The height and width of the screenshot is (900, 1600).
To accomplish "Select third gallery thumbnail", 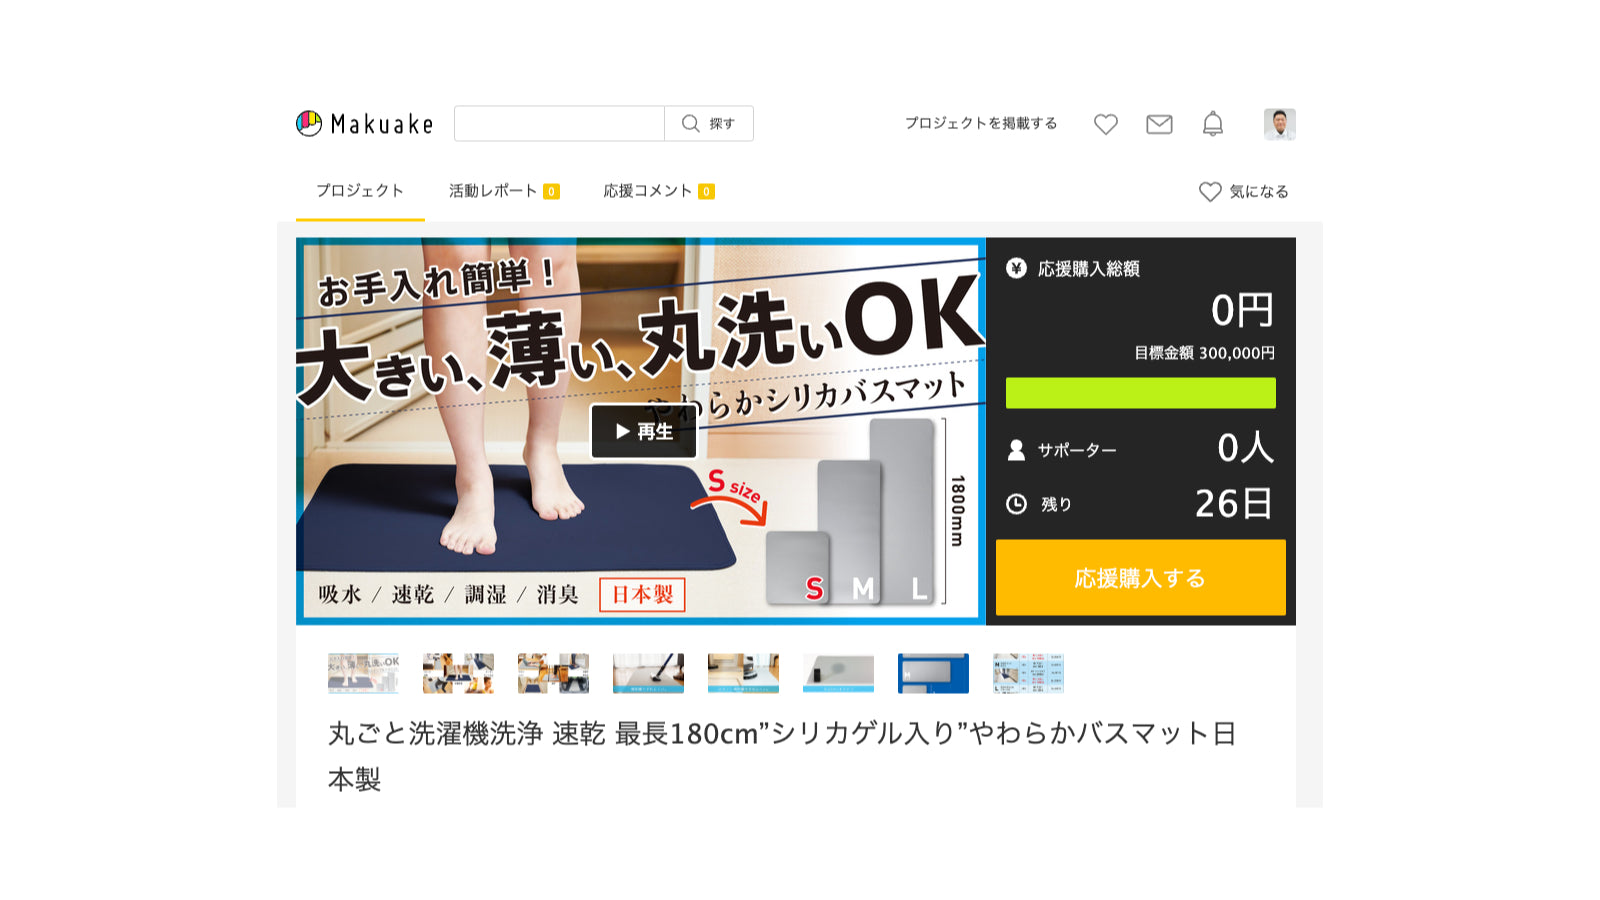I will click(553, 673).
